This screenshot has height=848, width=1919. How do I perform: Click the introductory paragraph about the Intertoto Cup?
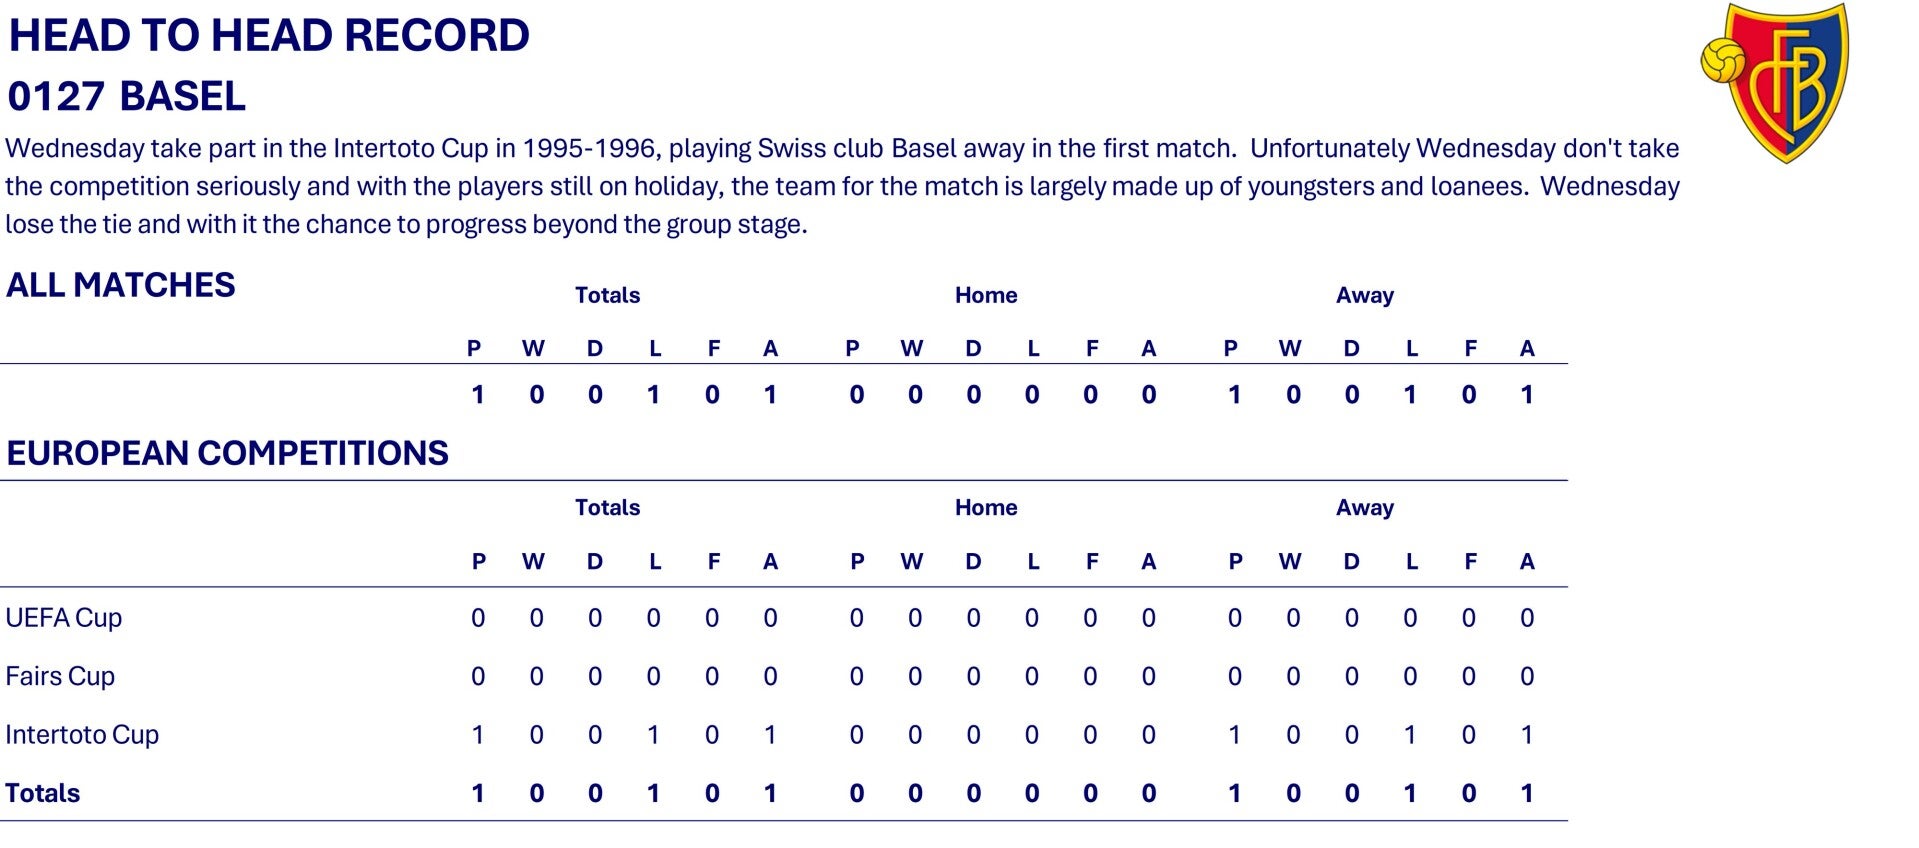840,186
